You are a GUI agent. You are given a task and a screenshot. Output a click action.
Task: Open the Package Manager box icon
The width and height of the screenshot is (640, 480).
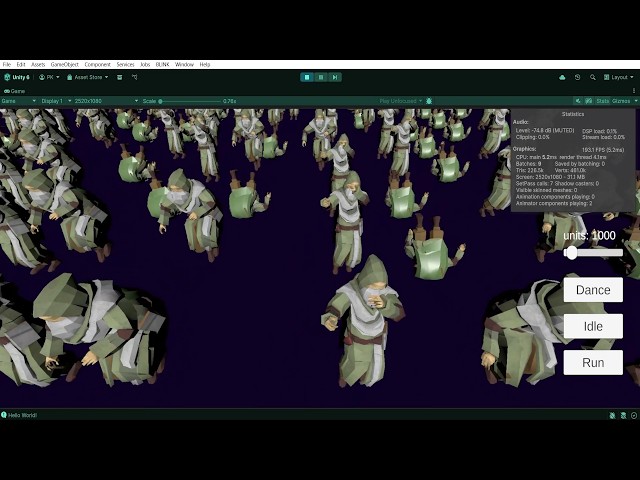[x=120, y=77]
